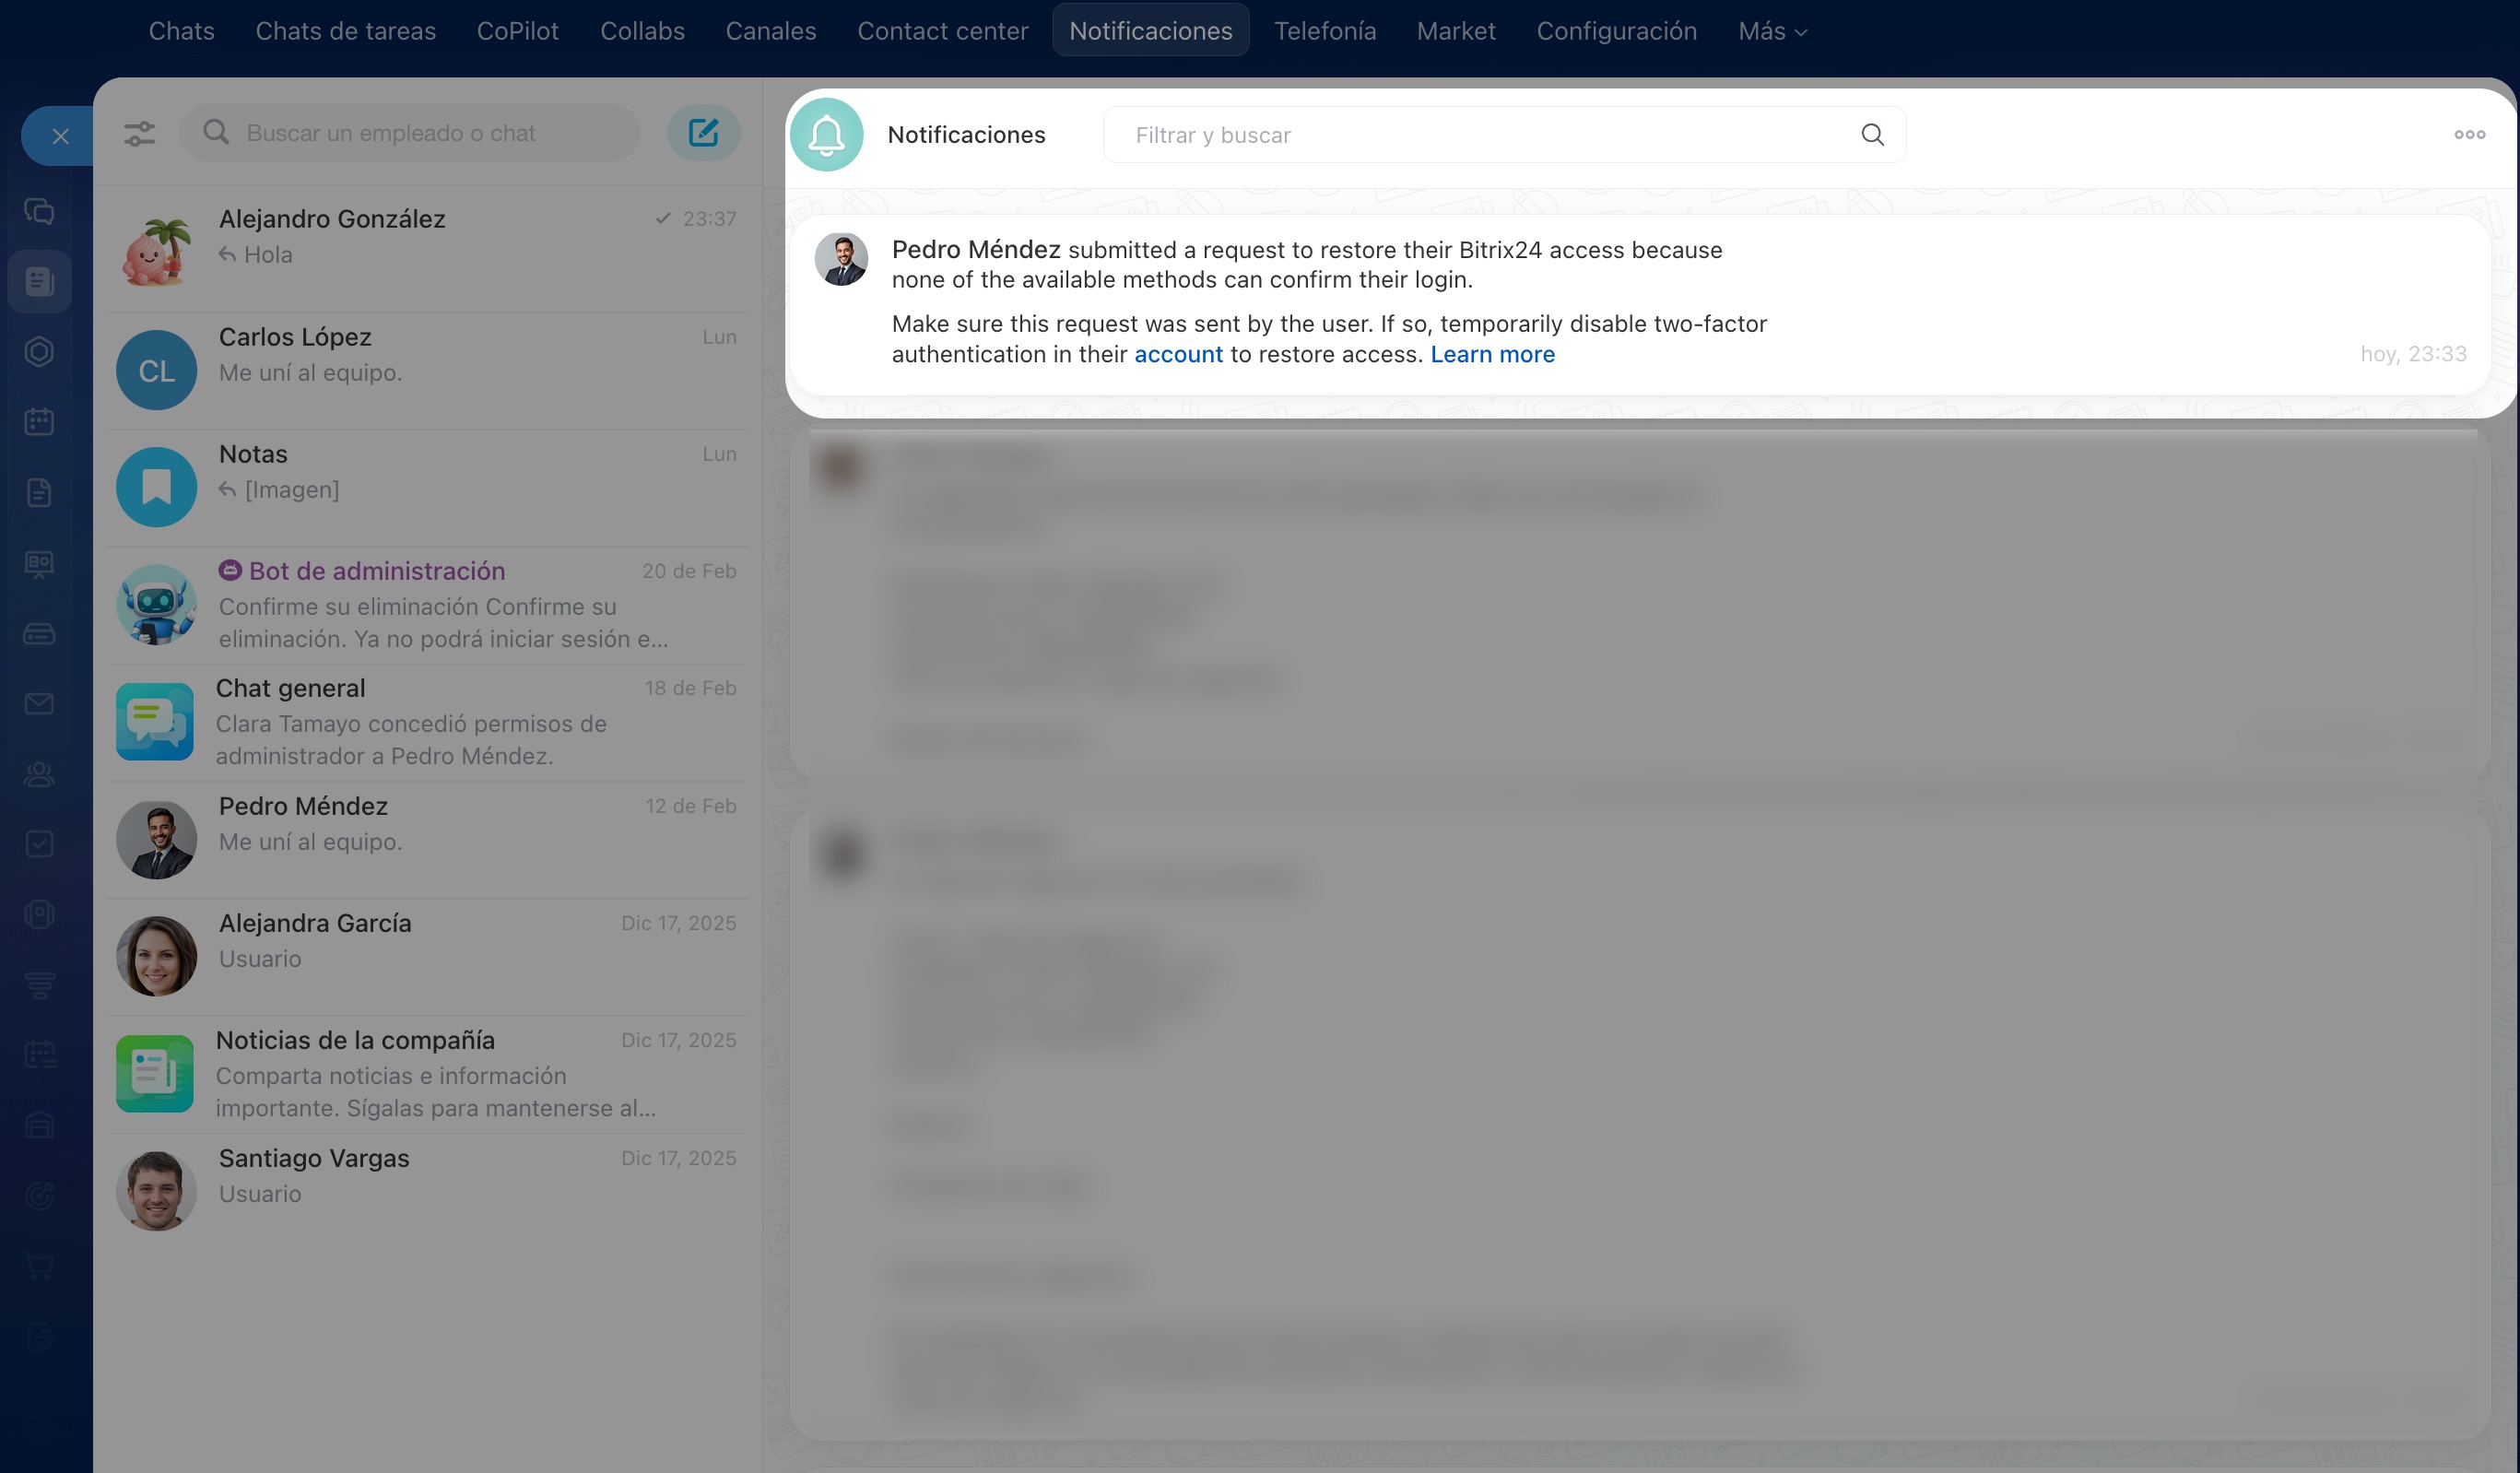
Task: Click the new chat compose icon
Action: coord(703,133)
